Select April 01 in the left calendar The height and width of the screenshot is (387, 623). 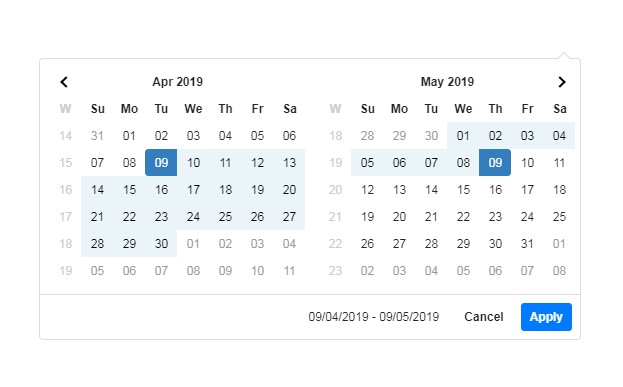click(x=129, y=135)
